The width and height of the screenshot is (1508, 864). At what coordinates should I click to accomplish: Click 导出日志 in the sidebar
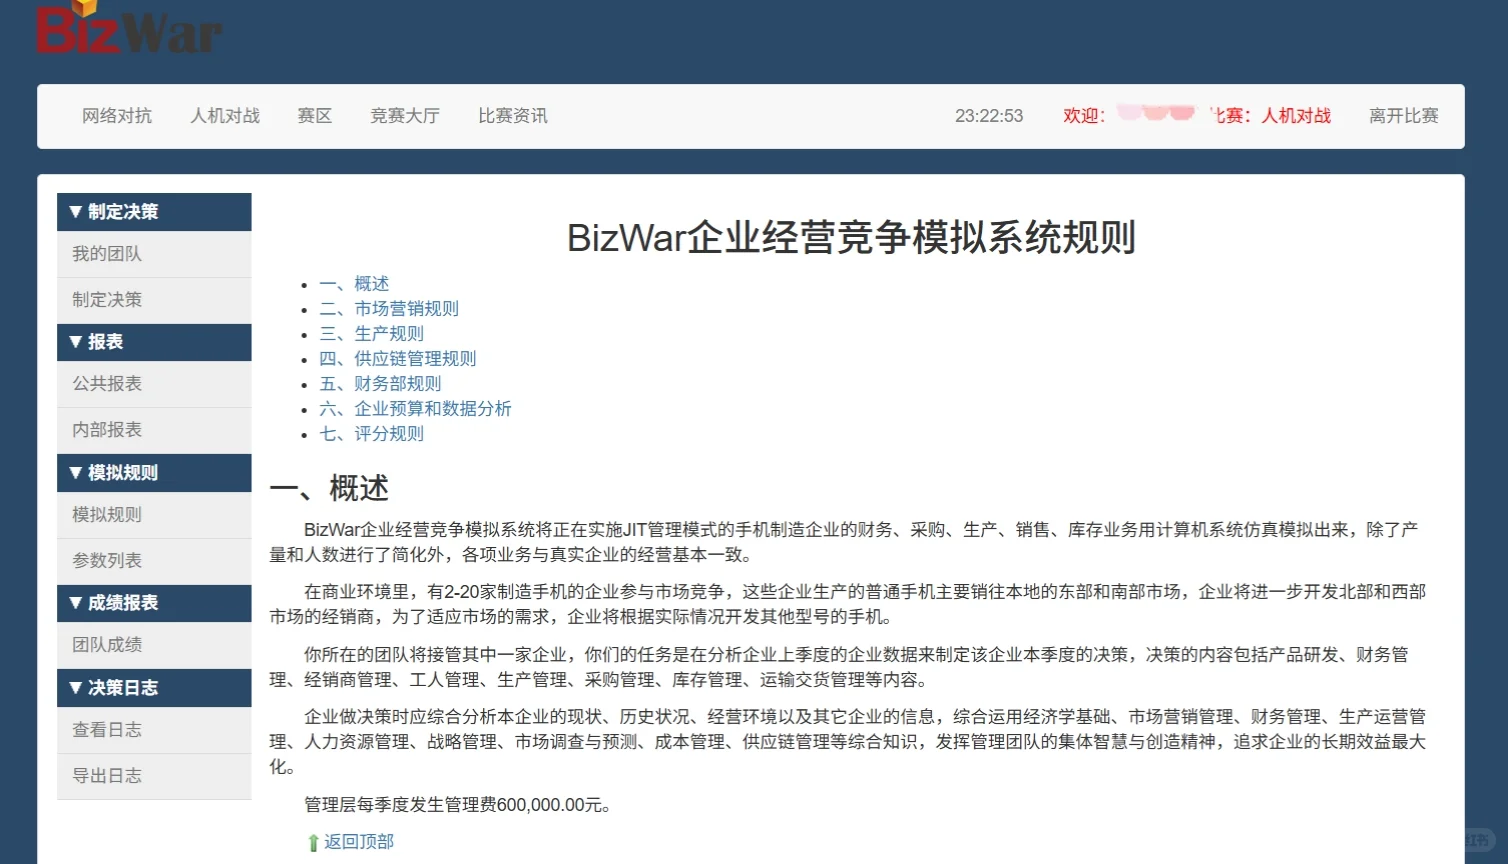click(x=154, y=776)
